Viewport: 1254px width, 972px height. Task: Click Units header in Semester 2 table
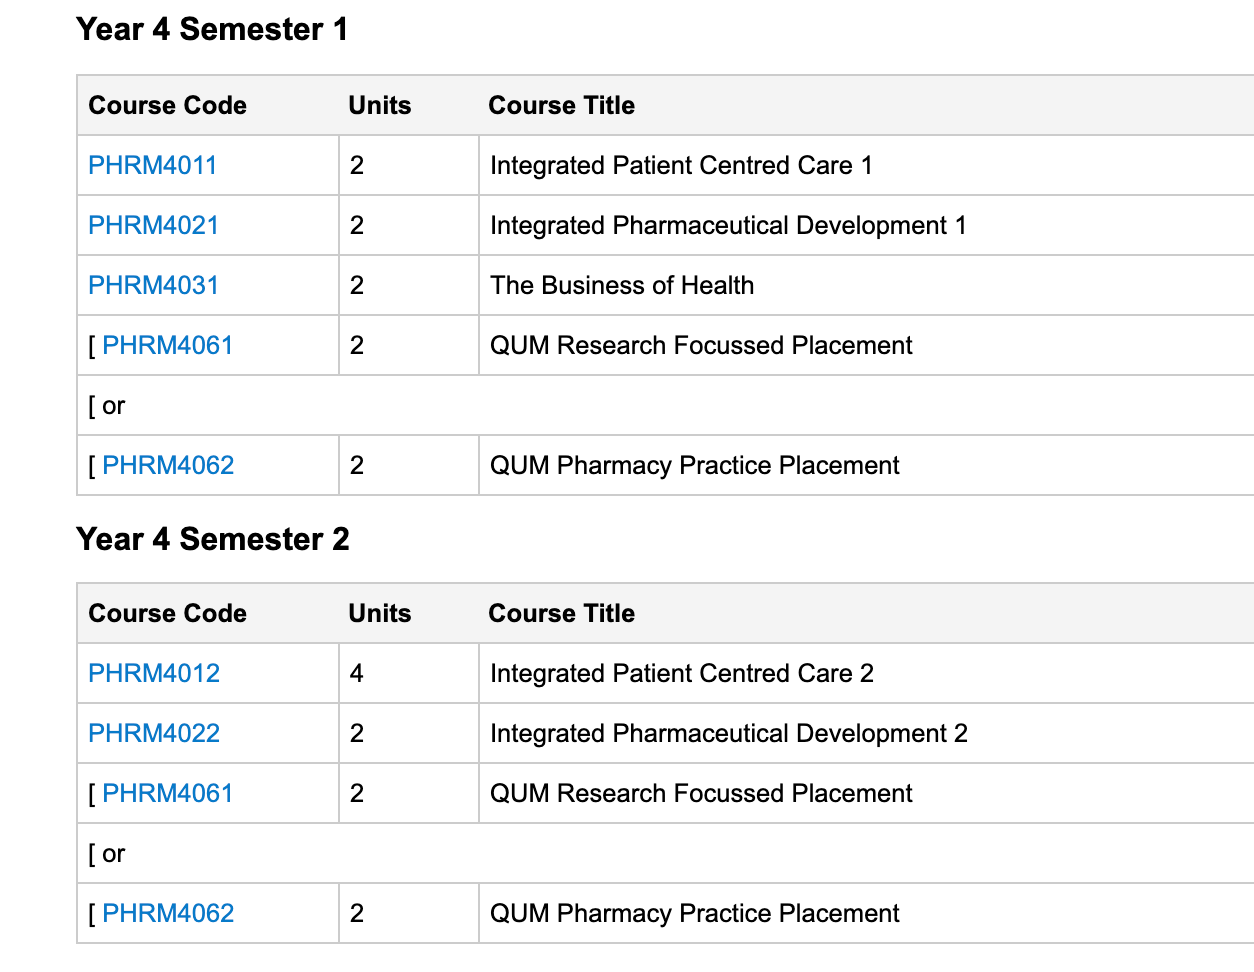(x=379, y=613)
